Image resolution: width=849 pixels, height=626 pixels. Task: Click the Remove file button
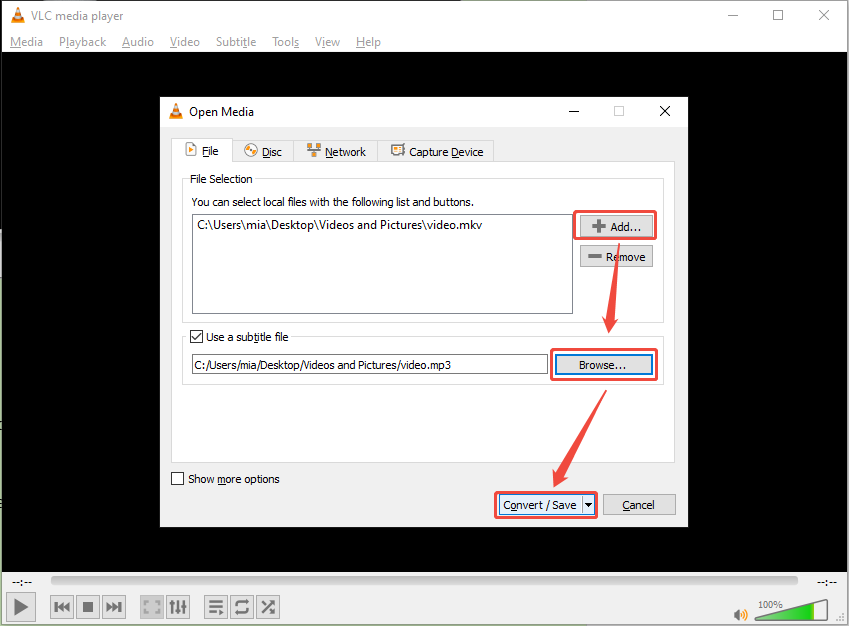(x=616, y=257)
